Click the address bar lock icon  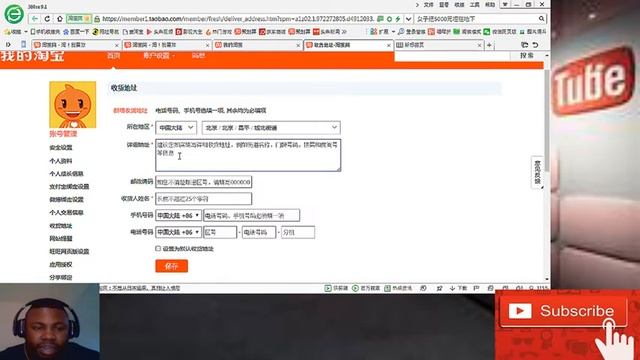[x=97, y=19]
